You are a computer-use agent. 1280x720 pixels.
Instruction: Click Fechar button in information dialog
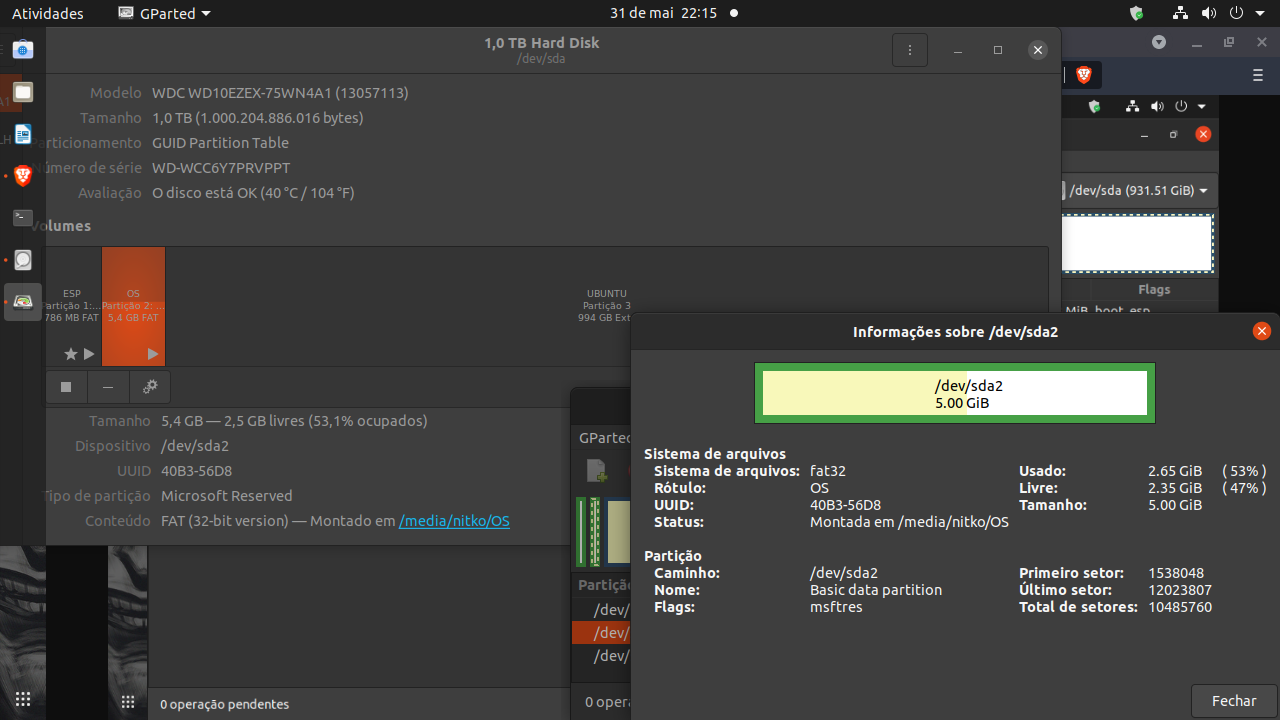pyautogui.click(x=1234, y=701)
